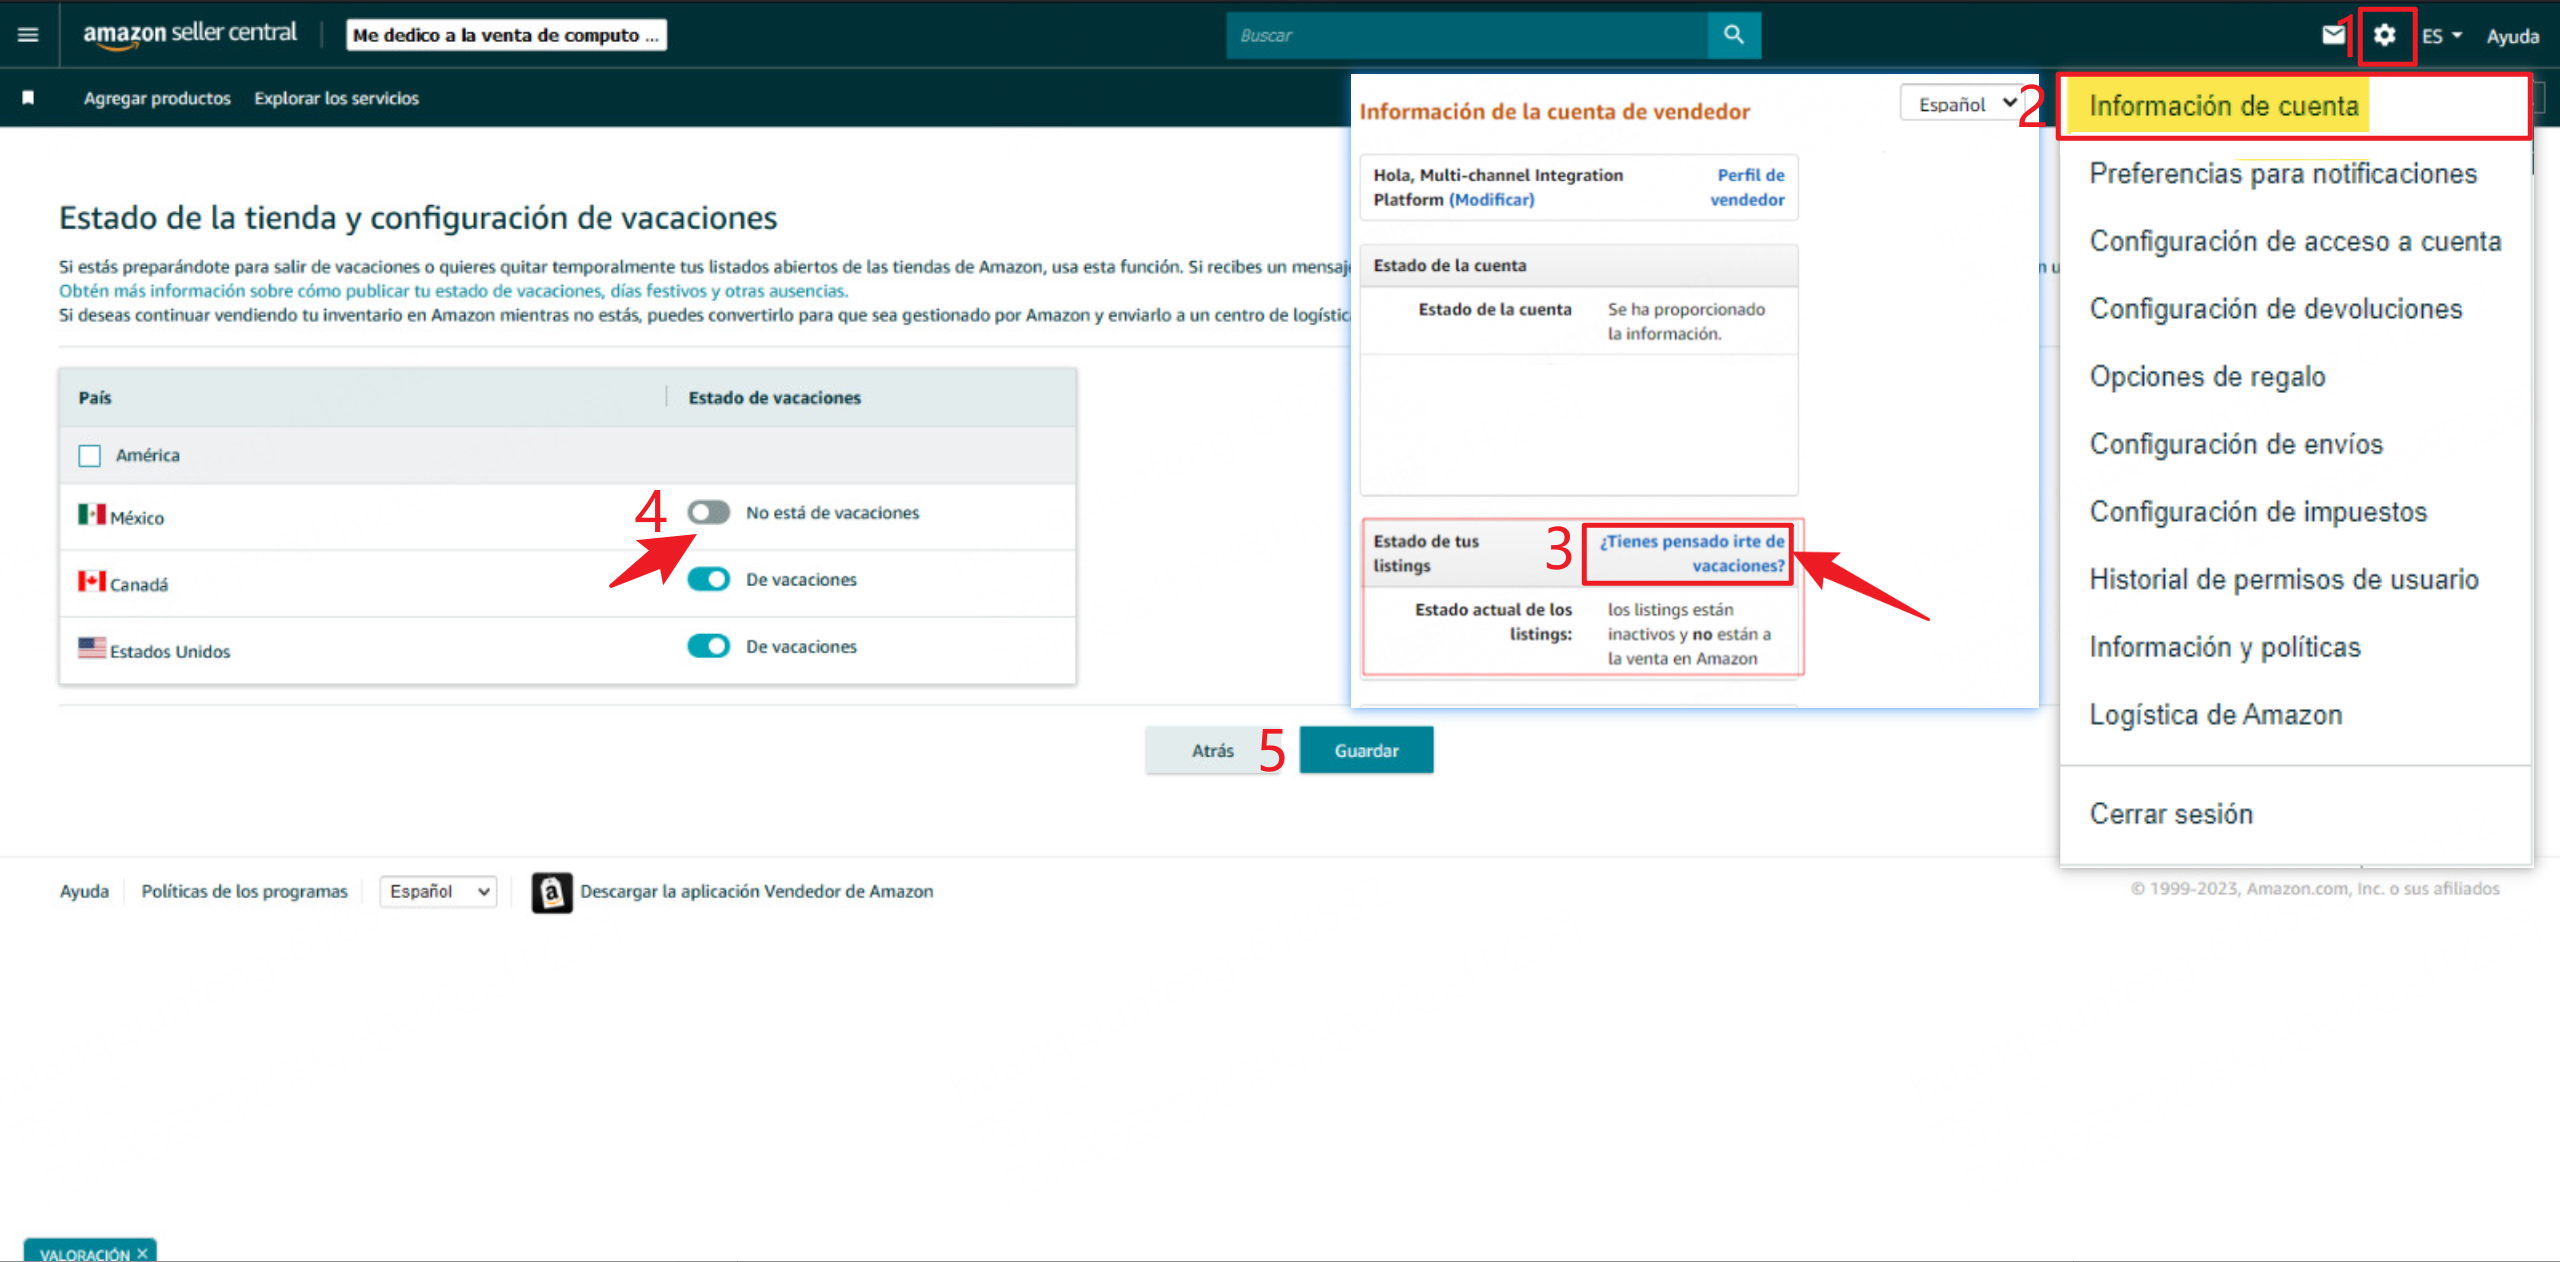Close the VALORACIÓN feedback tab

pyautogui.click(x=142, y=1253)
